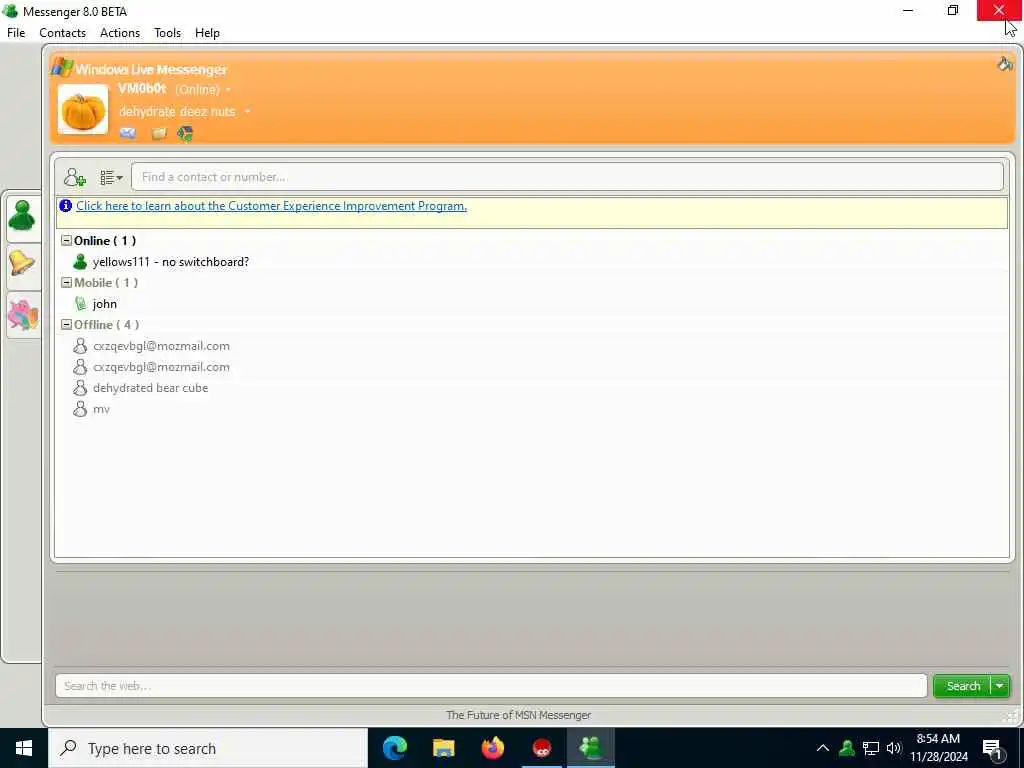
Task: Open the Windows Start menu
Action: tap(24, 748)
